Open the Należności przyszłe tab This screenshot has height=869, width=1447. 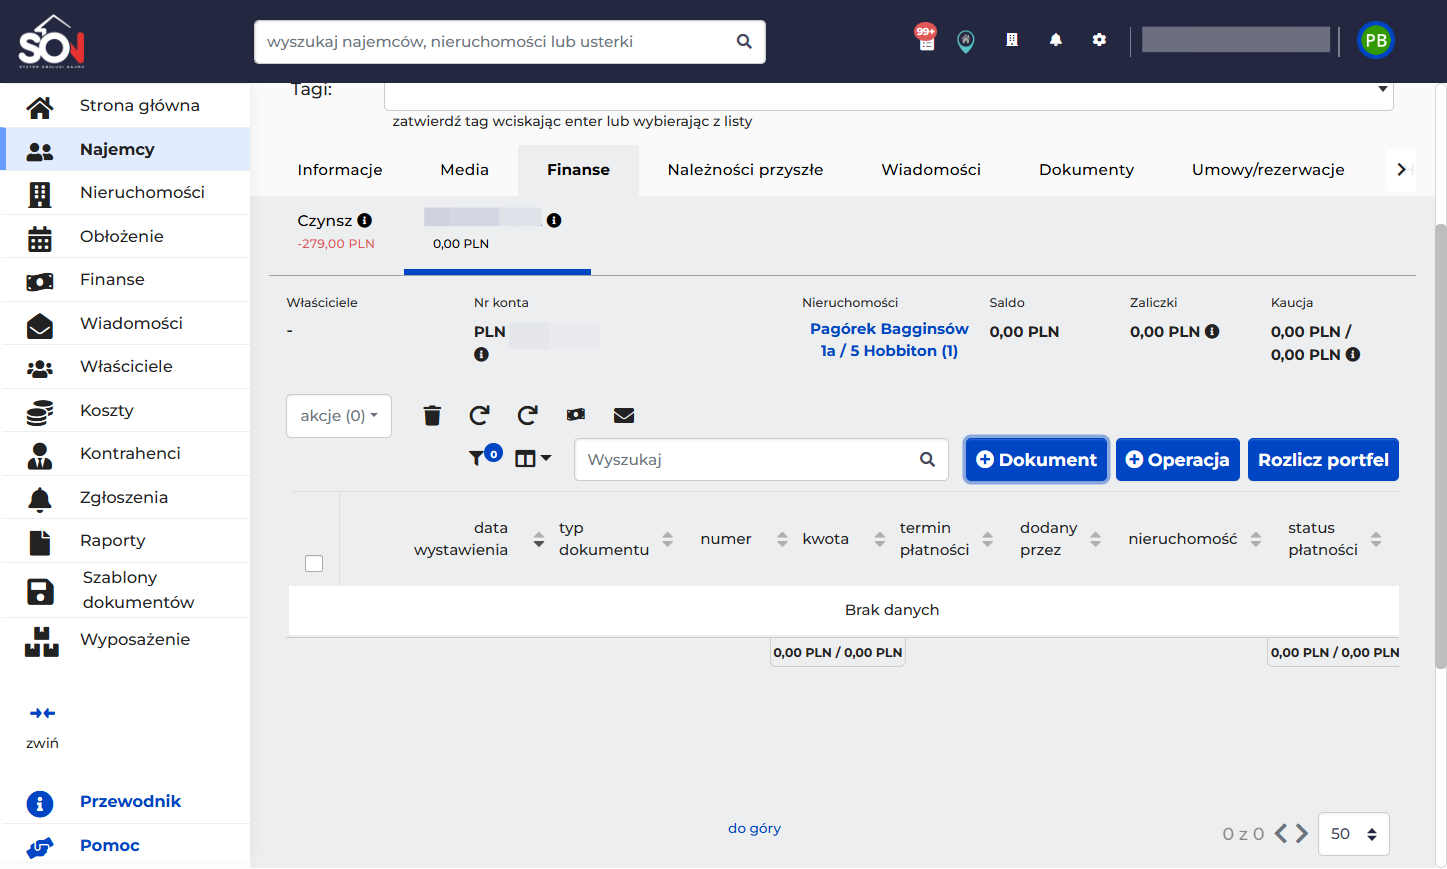pyautogui.click(x=746, y=170)
